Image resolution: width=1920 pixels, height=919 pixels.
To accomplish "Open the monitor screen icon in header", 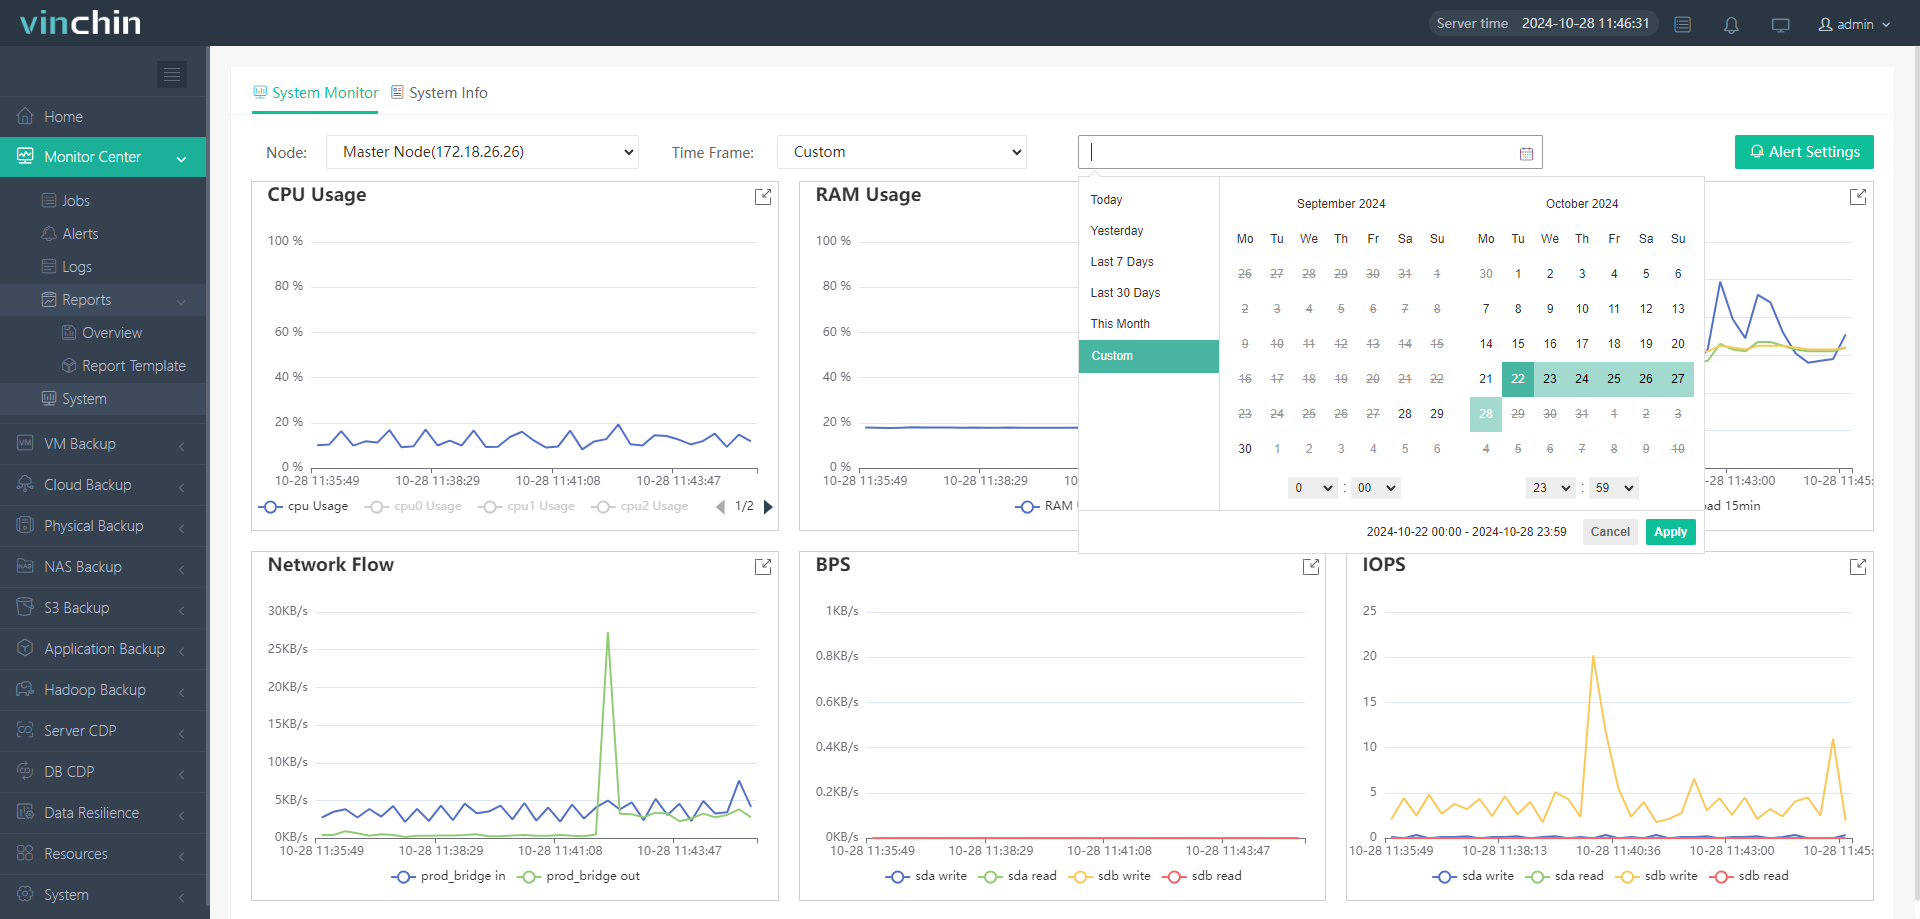I will [x=1780, y=25].
